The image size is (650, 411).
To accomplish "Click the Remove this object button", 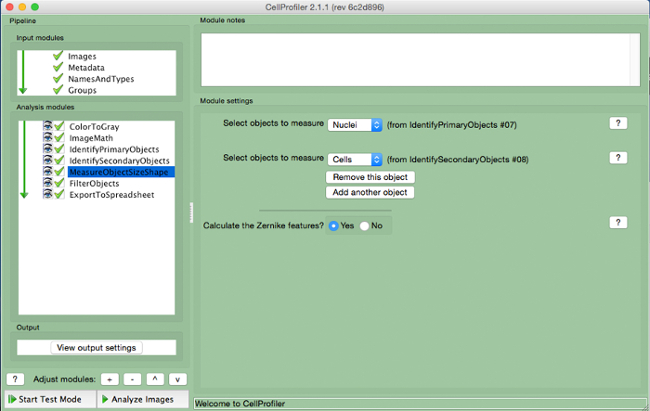I will 369,177.
